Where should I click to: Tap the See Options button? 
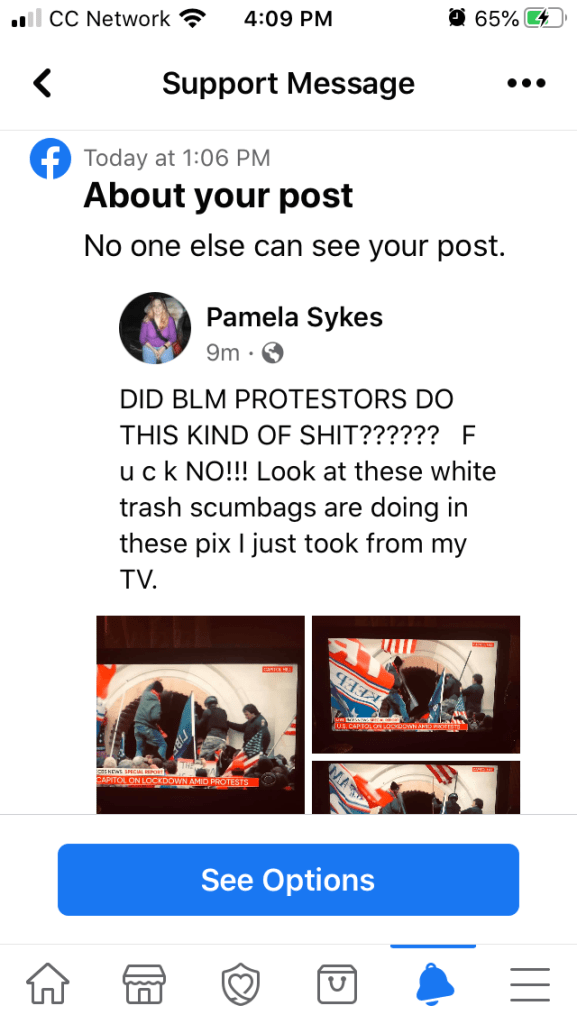(x=288, y=880)
